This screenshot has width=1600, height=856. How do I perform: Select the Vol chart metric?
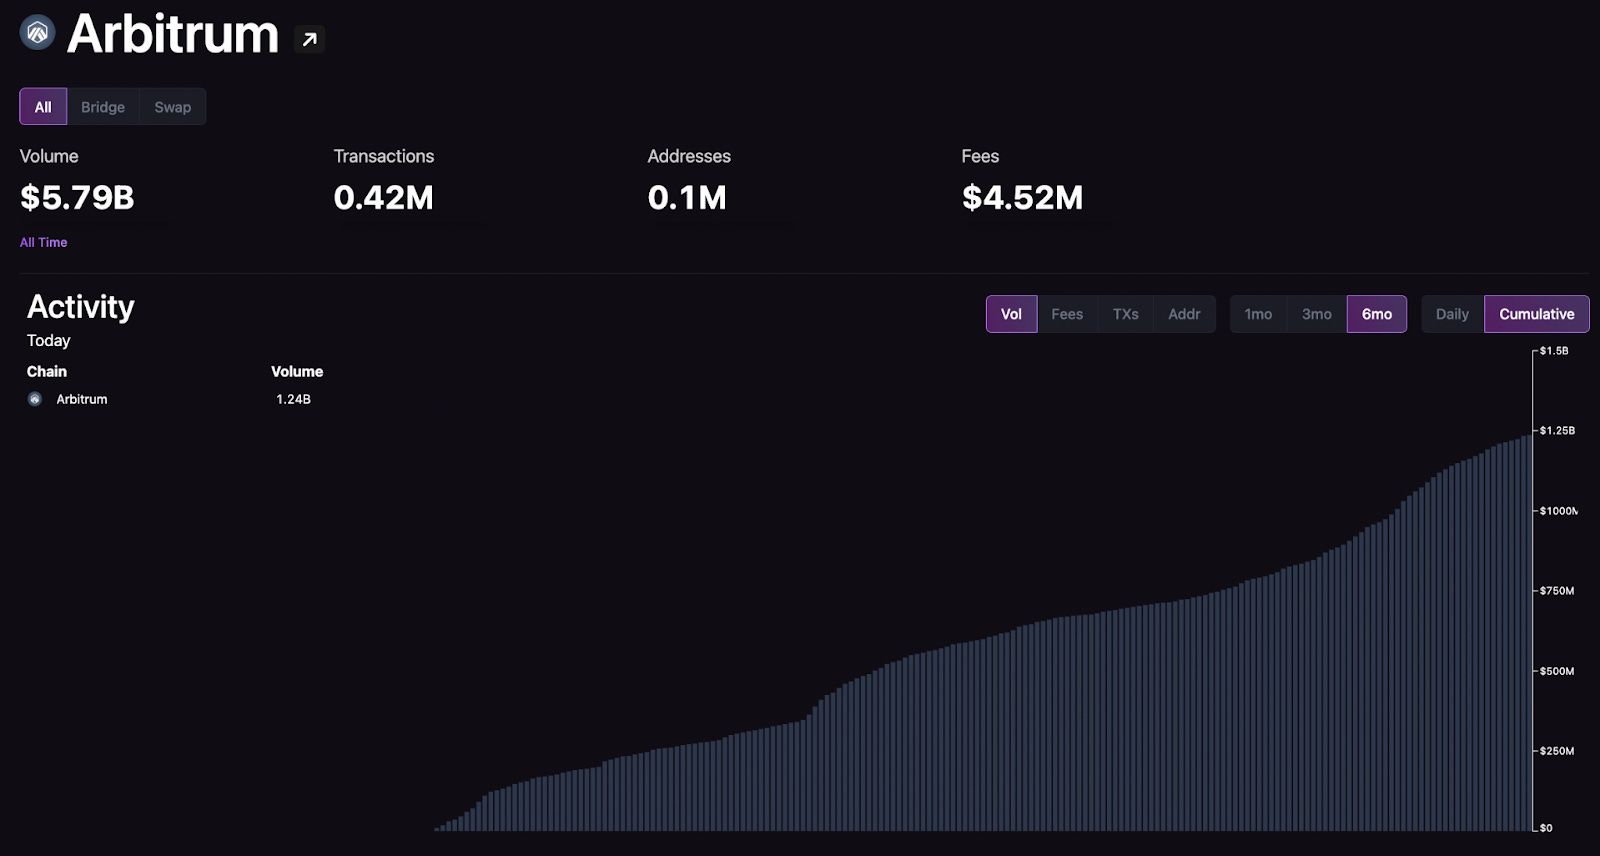[x=1011, y=314]
